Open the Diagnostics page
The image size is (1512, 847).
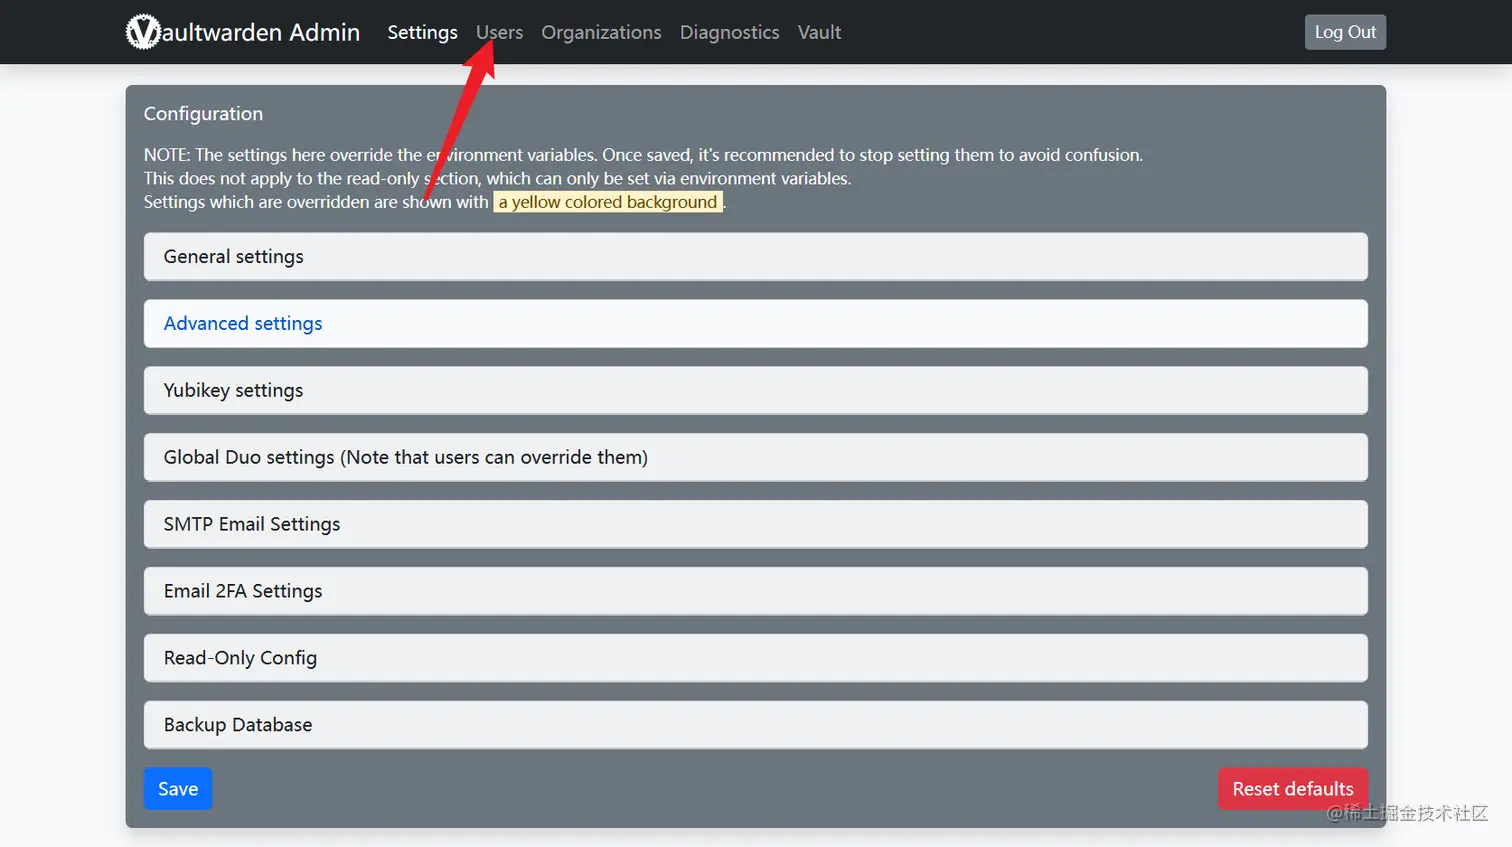tap(729, 32)
